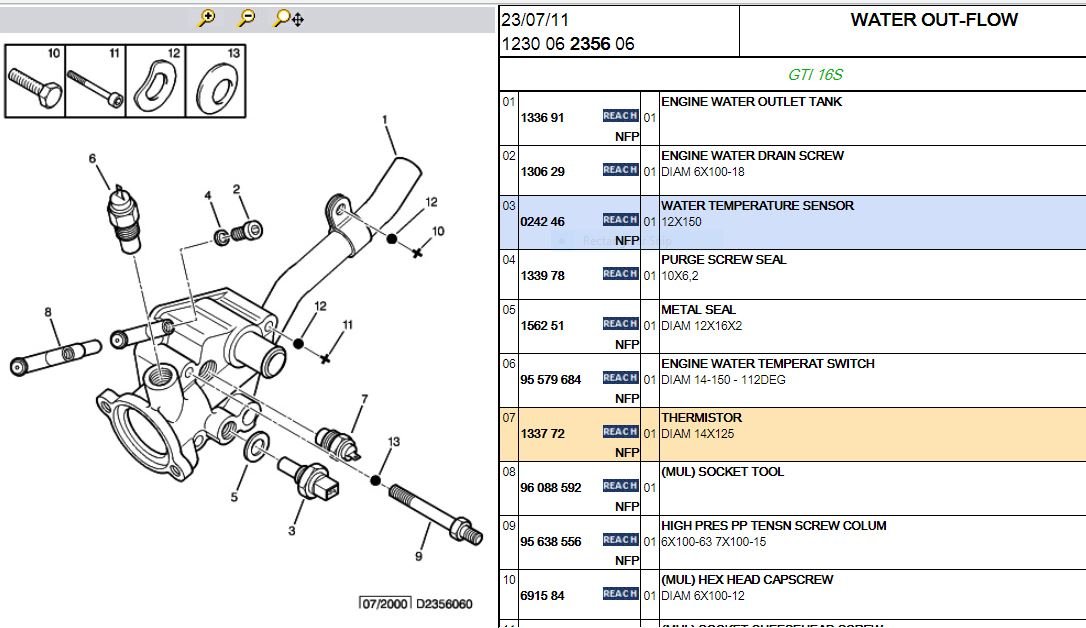Click diagram callout number 2 drain screw
The width and height of the screenshot is (1086, 628).
236,189
